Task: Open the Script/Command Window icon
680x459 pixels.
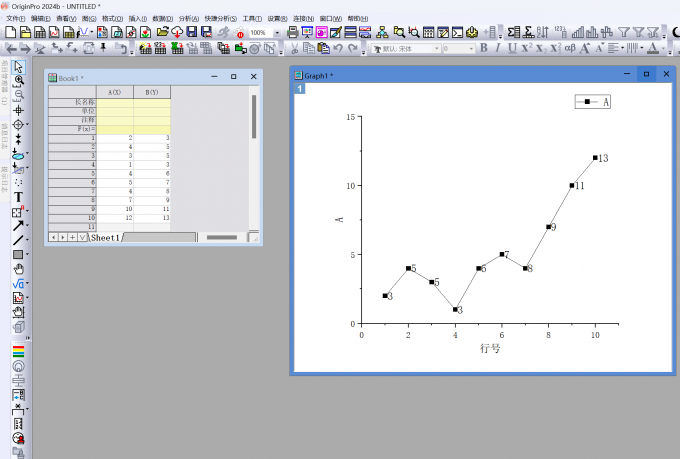Action: tap(458, 32)
